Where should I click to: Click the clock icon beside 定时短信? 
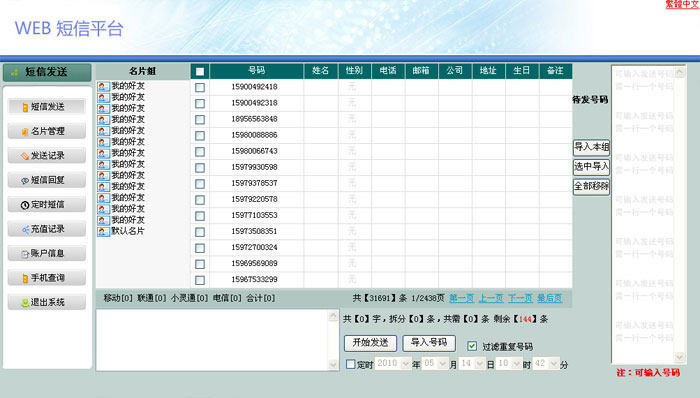[25, 205]
